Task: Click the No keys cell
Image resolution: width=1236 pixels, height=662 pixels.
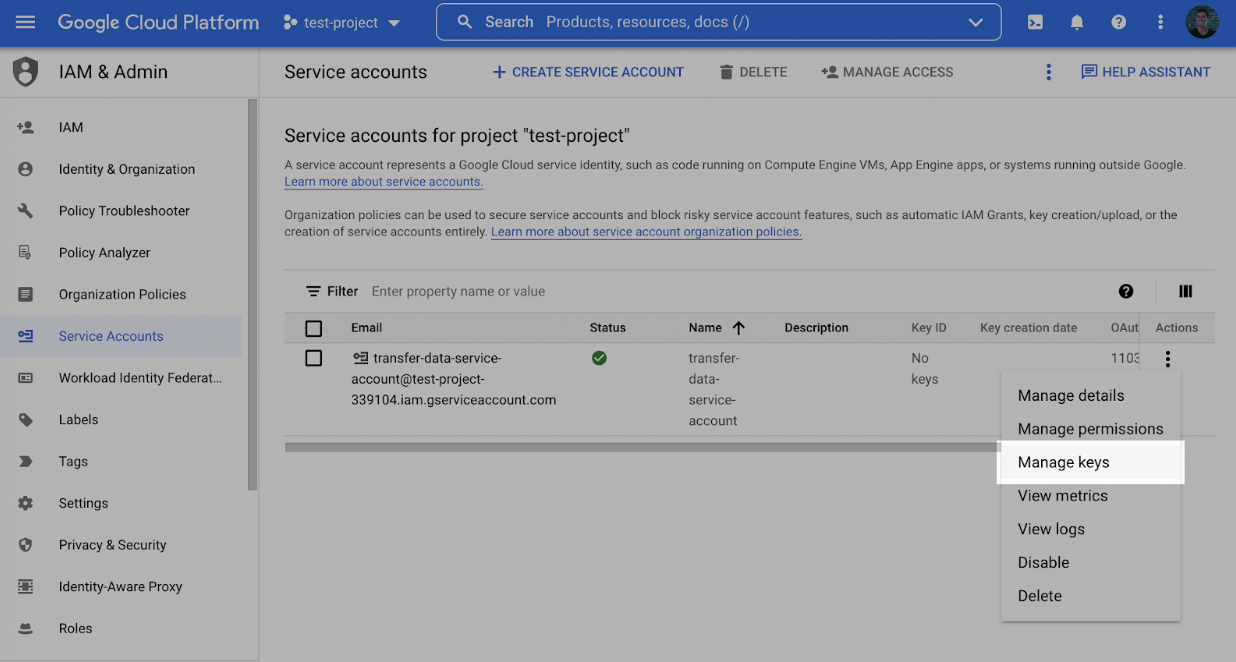Action: pos(925,369)
